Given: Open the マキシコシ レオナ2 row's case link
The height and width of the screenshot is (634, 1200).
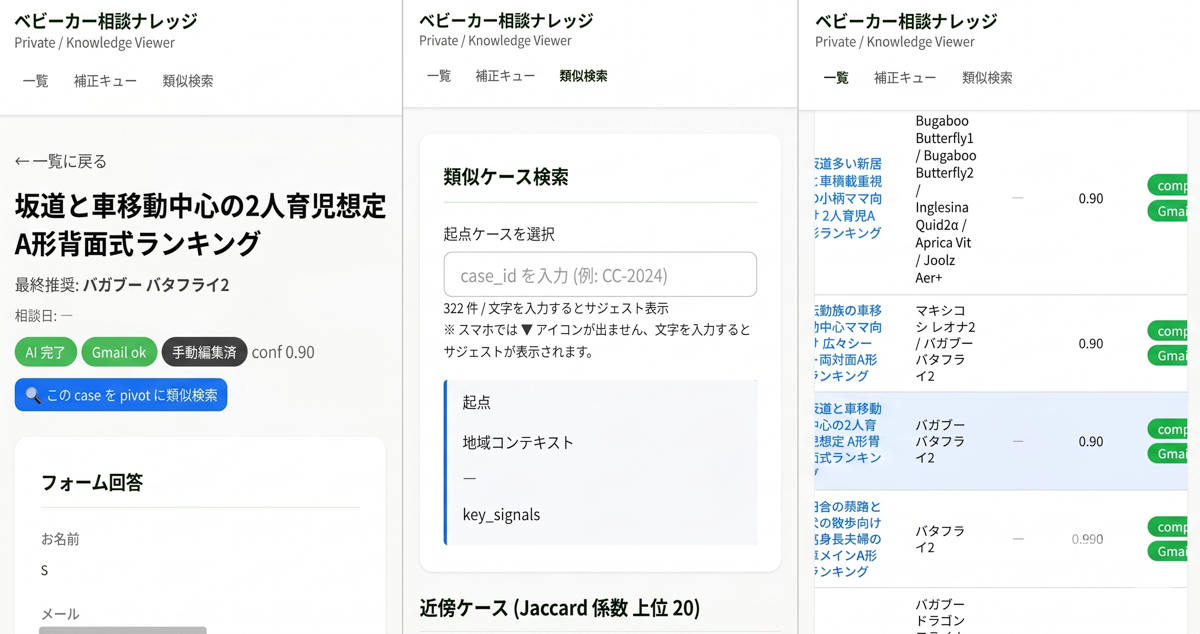Looking at the screenshot, I should point(848,343).
